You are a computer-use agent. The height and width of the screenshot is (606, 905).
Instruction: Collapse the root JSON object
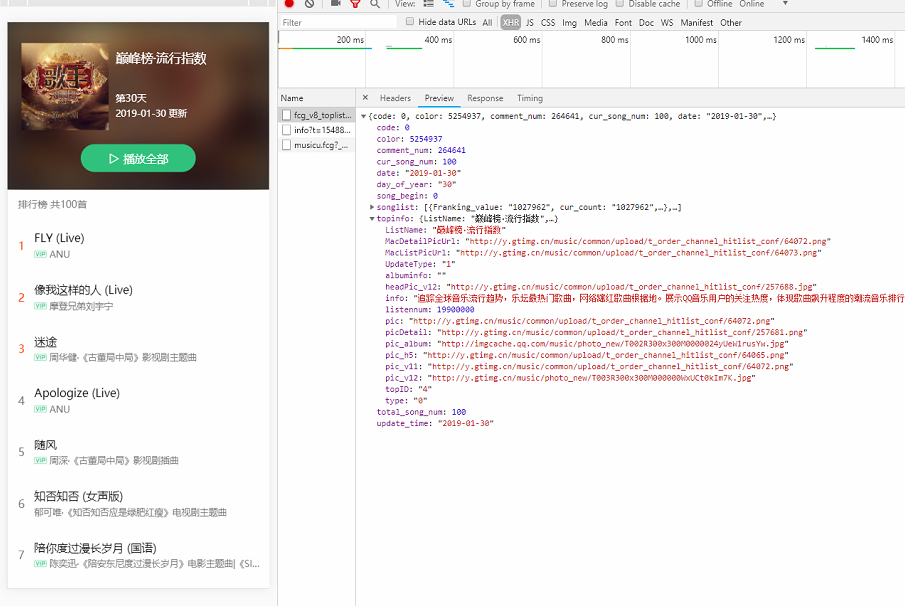point(364,117)
